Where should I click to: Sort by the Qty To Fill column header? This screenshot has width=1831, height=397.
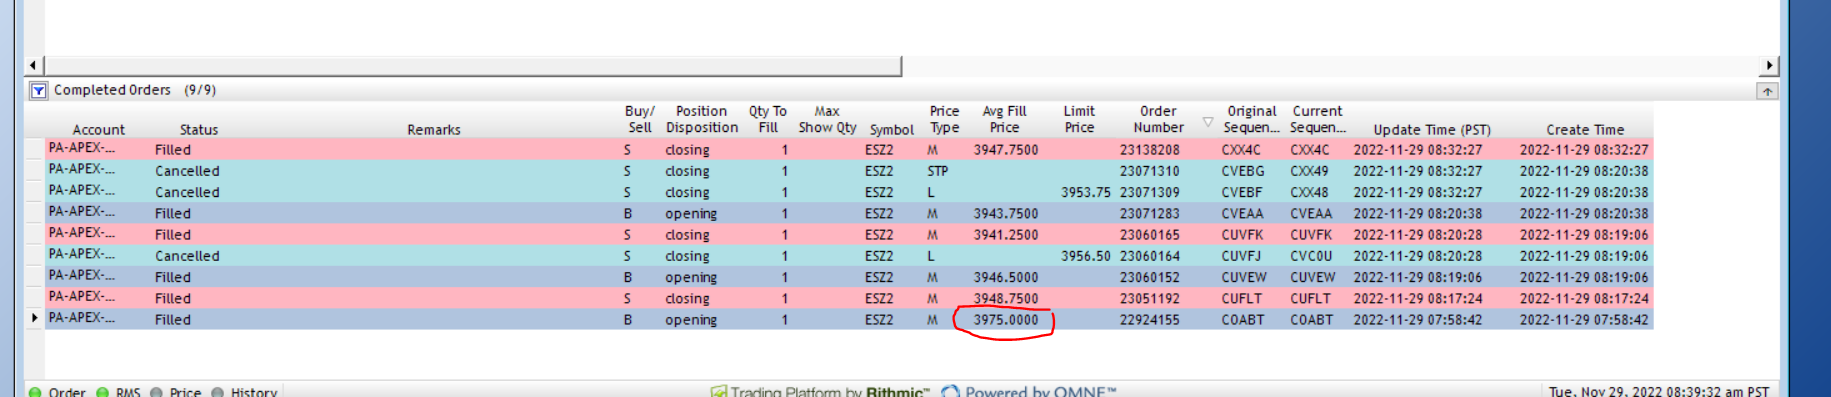coord(768,120)
